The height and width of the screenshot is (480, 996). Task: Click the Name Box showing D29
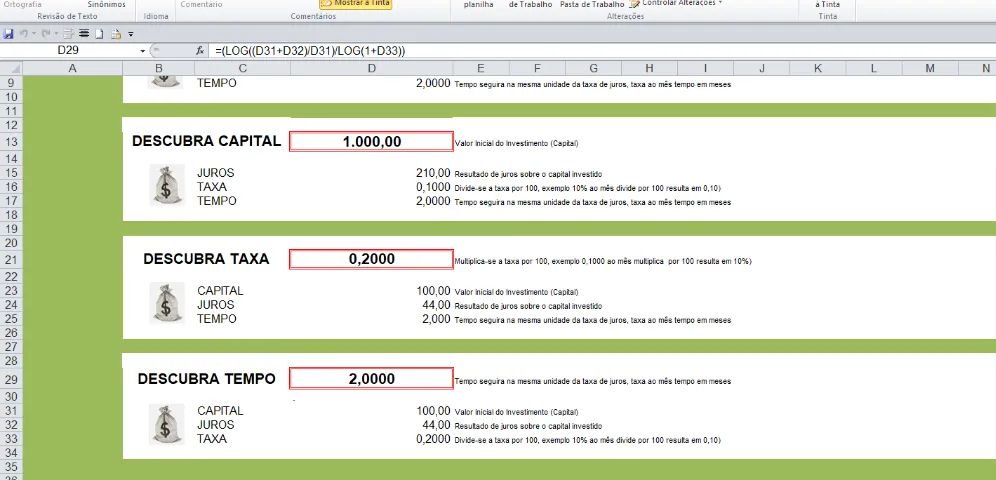pos(69,51)
